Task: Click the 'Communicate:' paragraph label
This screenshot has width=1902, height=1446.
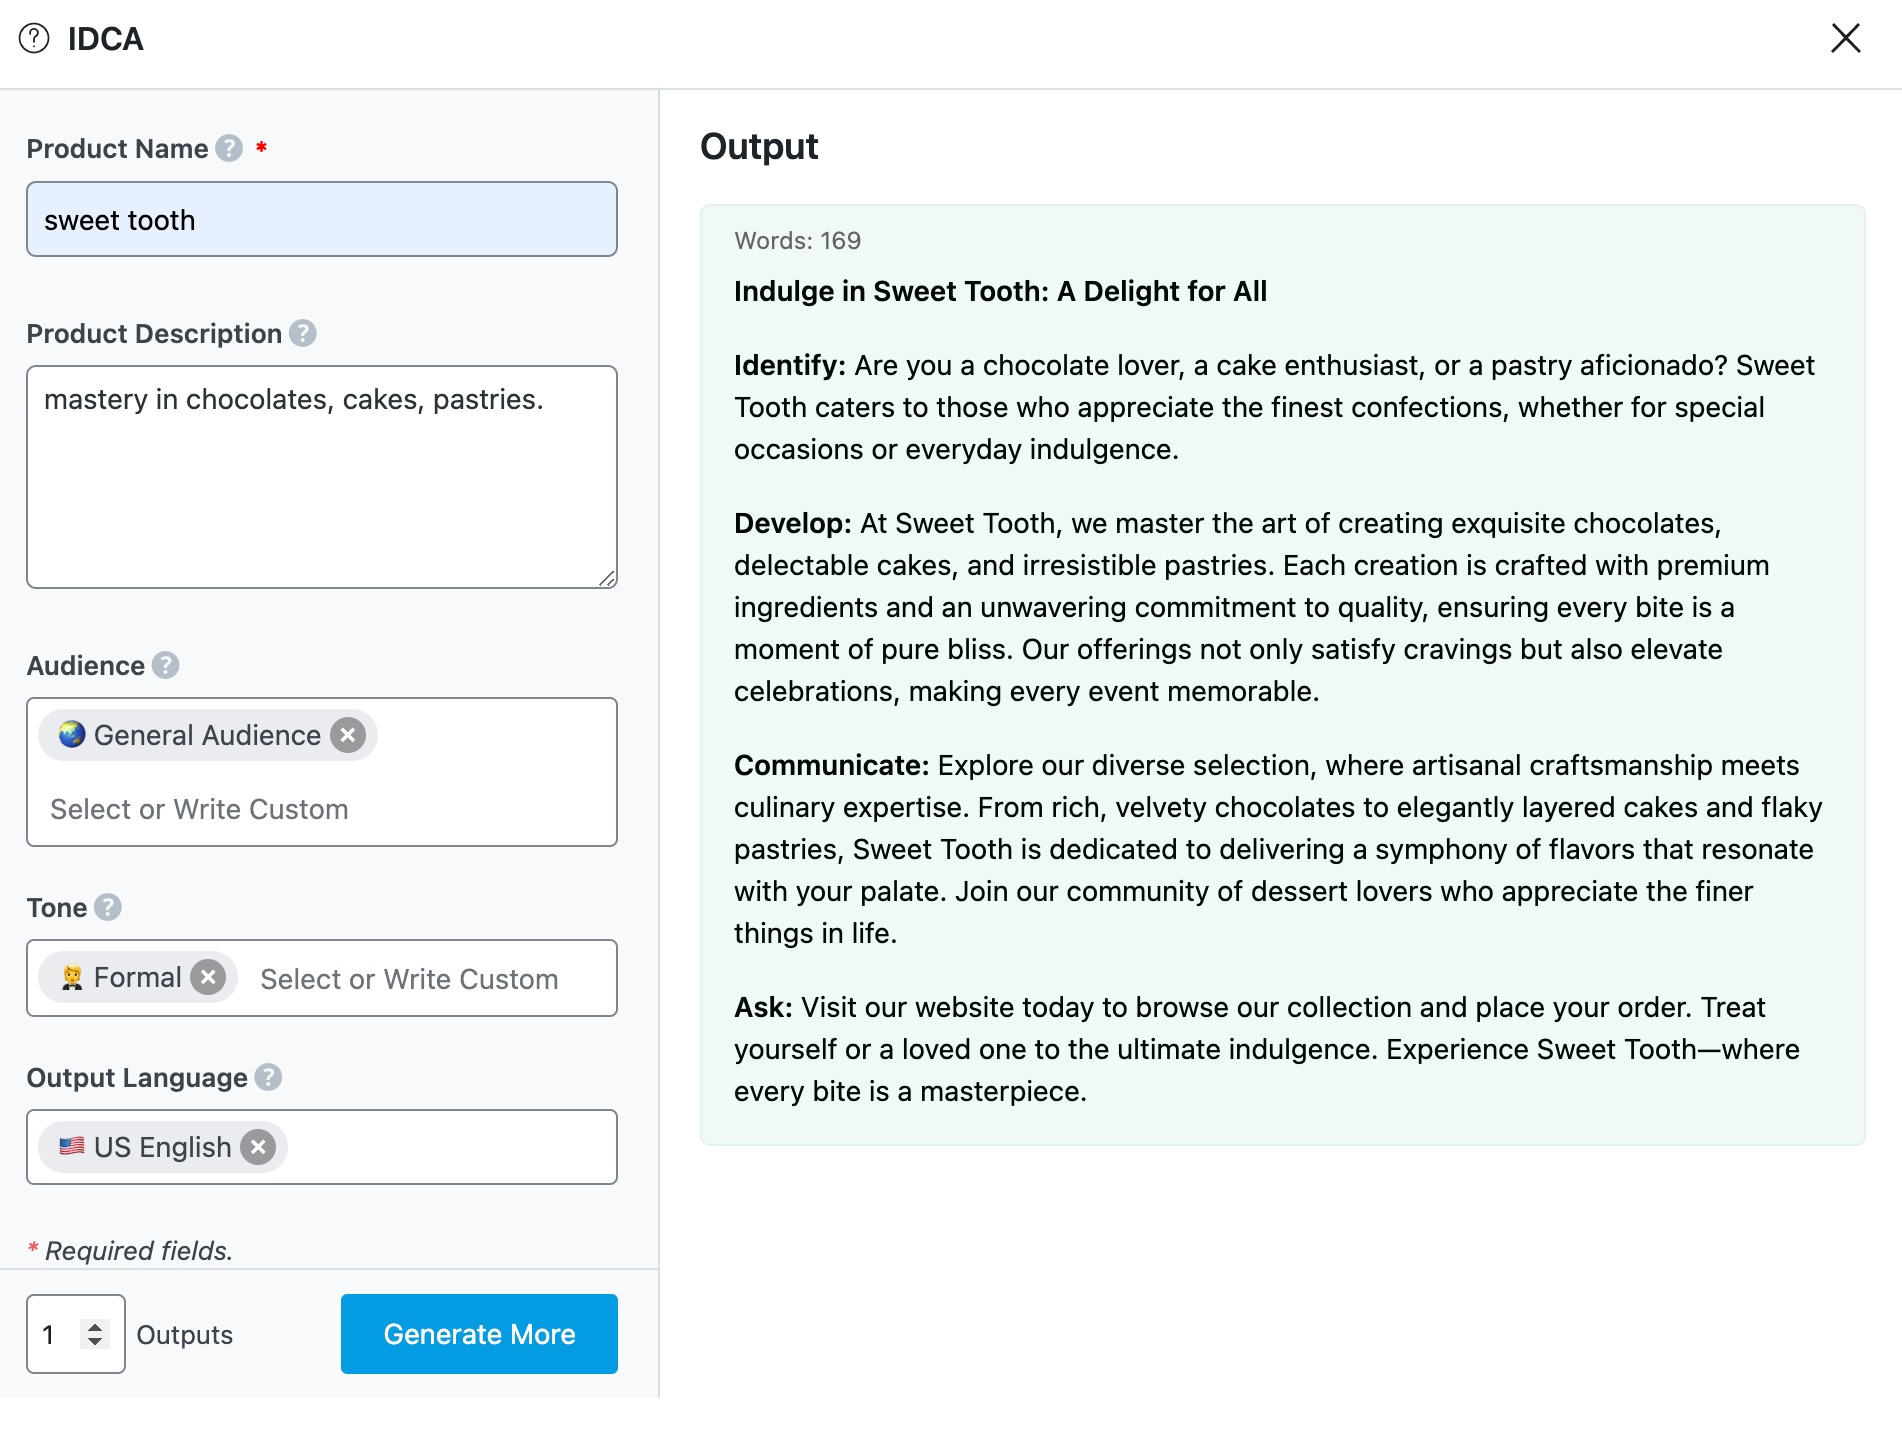Action: (832, 765)
